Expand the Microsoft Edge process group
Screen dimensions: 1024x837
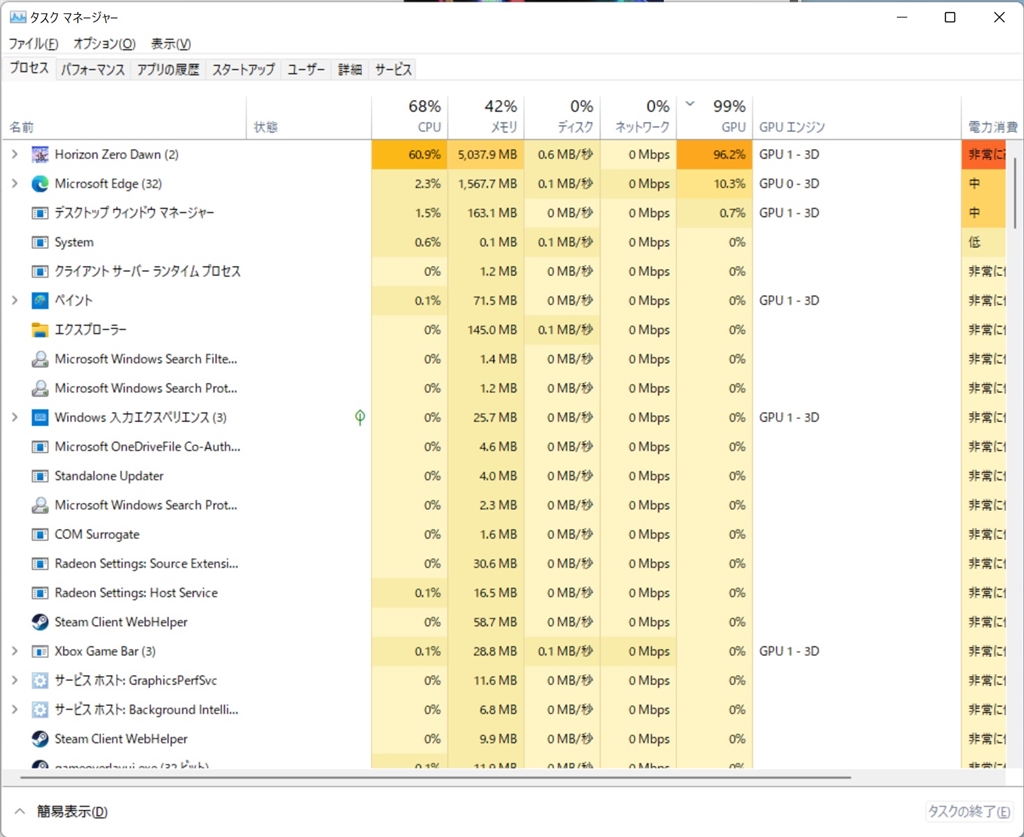coord(14,184)
